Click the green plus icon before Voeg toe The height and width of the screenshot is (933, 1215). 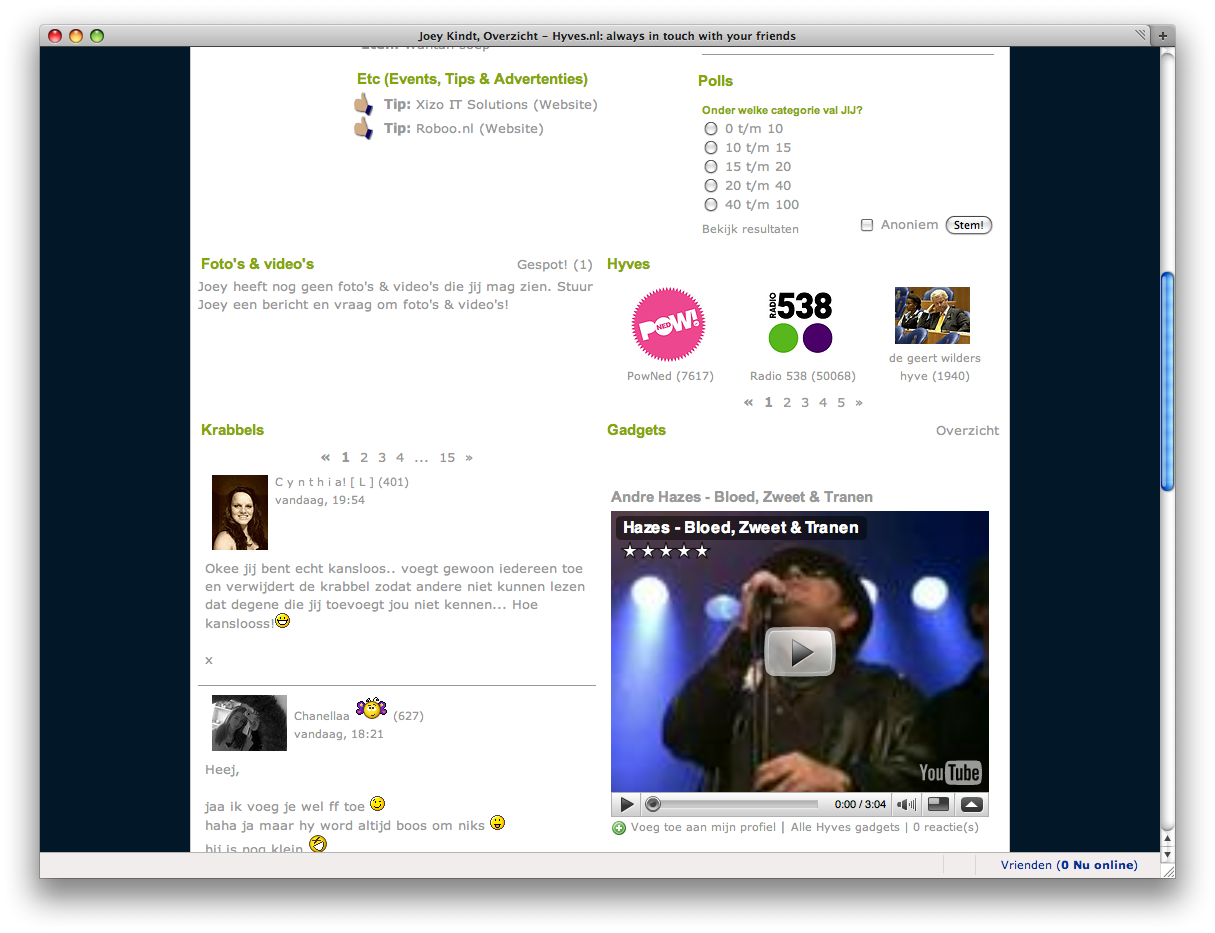[619, 828]
